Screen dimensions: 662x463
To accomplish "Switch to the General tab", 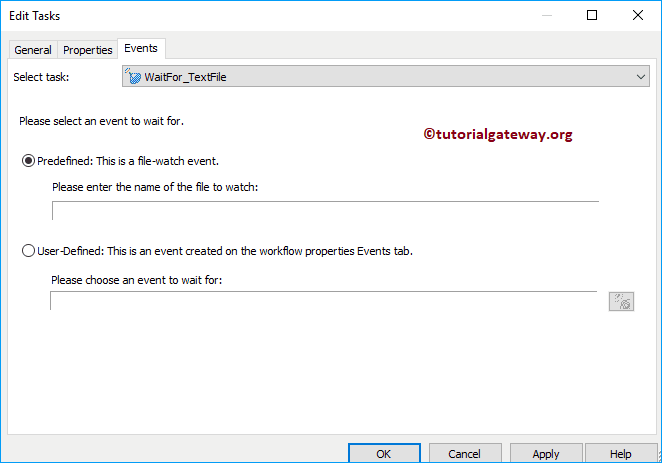I will pyautogui.click(x=33, y=50).
